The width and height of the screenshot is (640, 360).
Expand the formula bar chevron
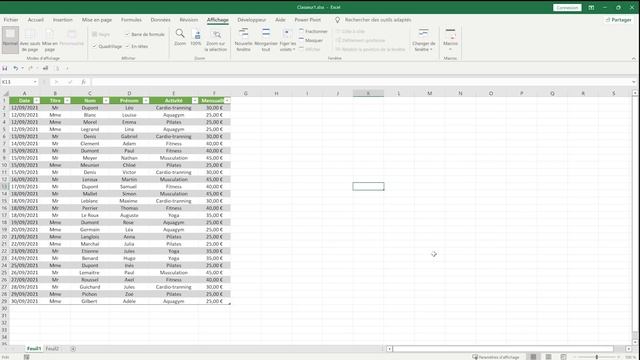pos(633,82)
